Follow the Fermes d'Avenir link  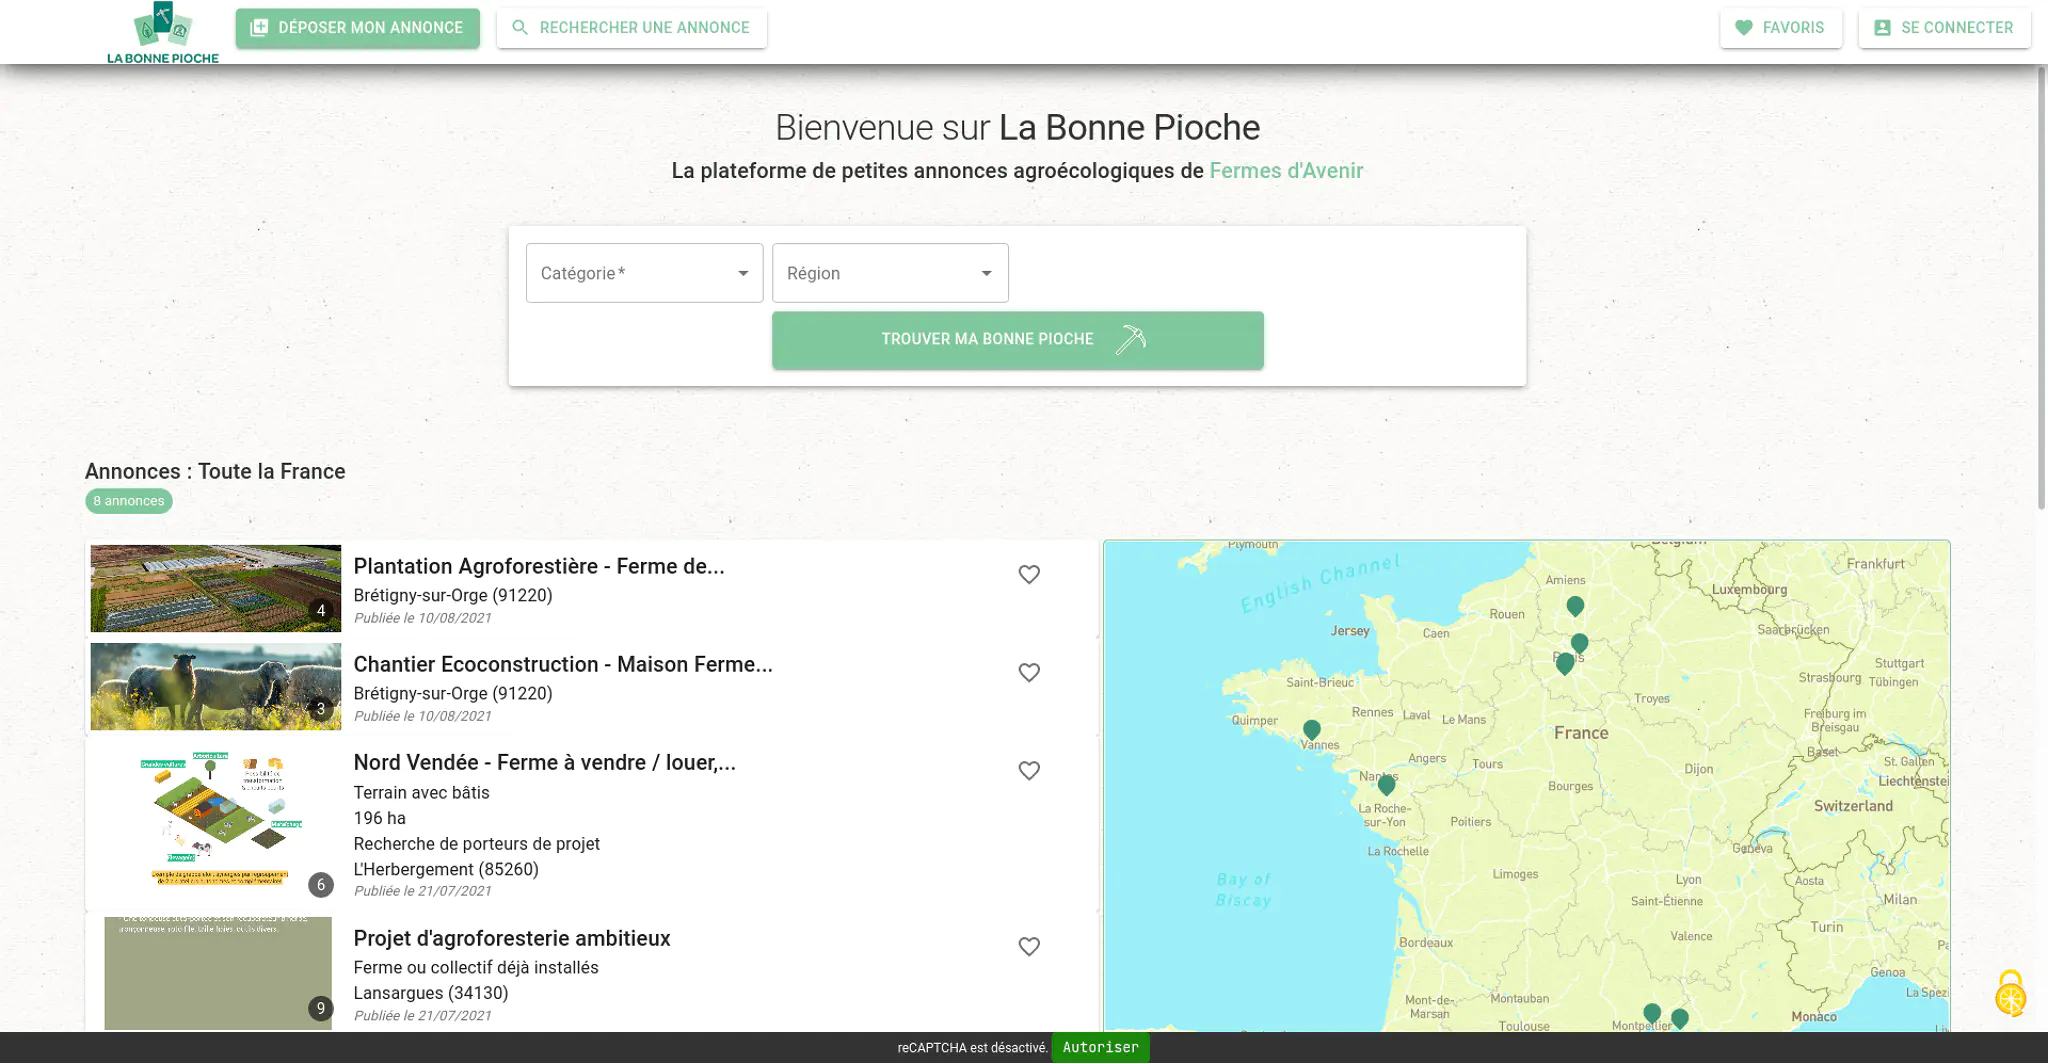coord(1286,171)
